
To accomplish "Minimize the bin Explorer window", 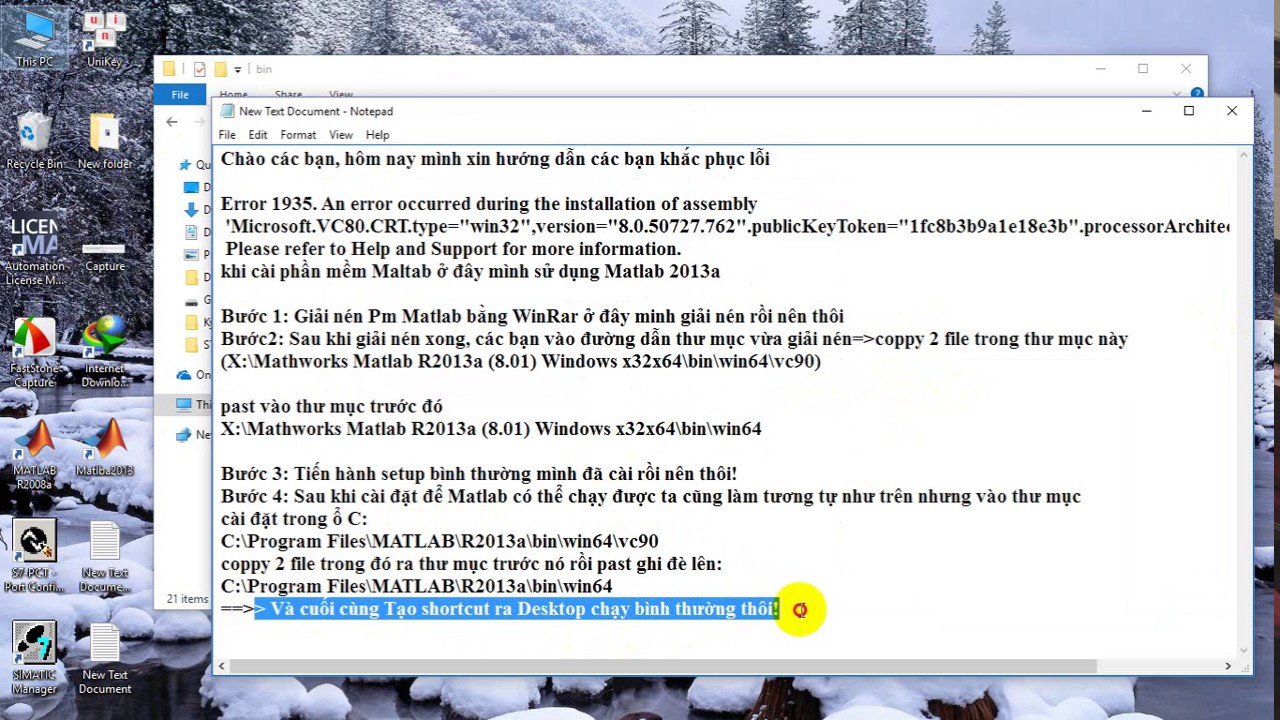I will point(1100,69).
